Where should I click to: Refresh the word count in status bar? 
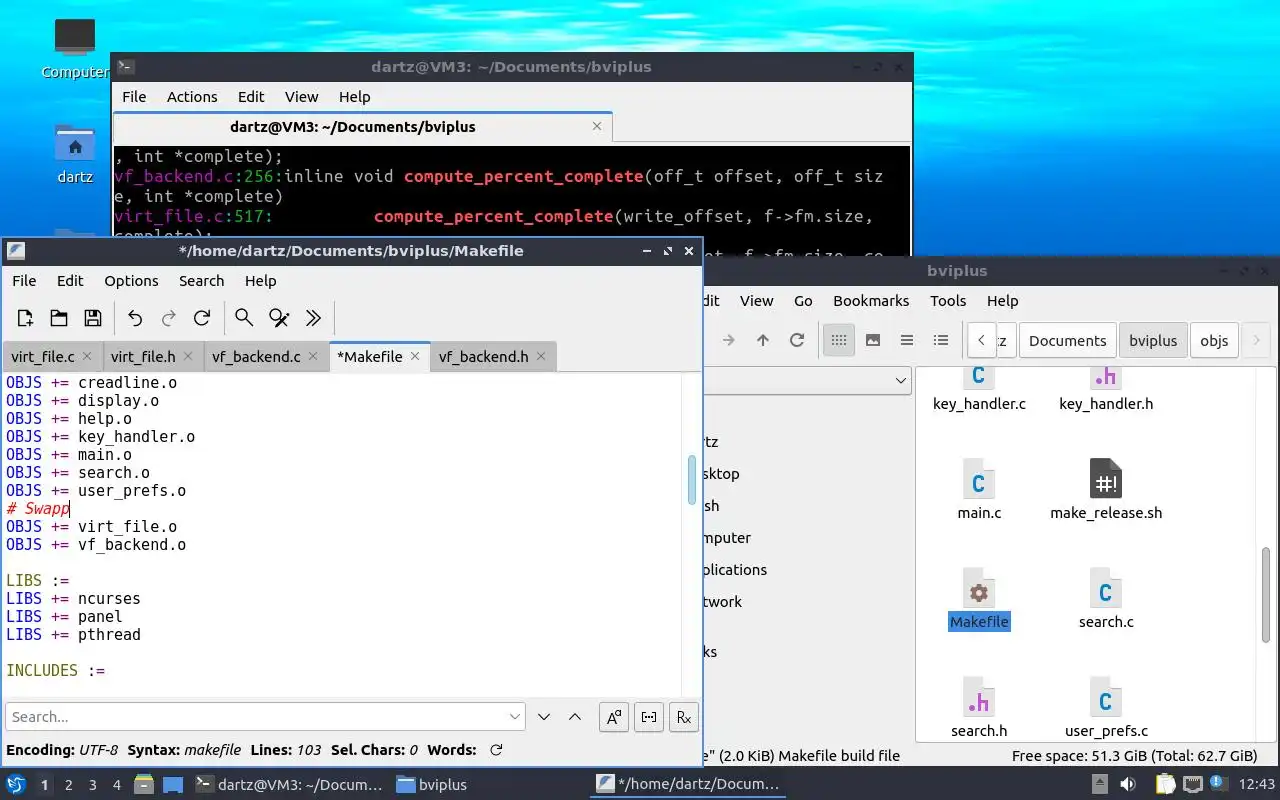tap(496, 750)
